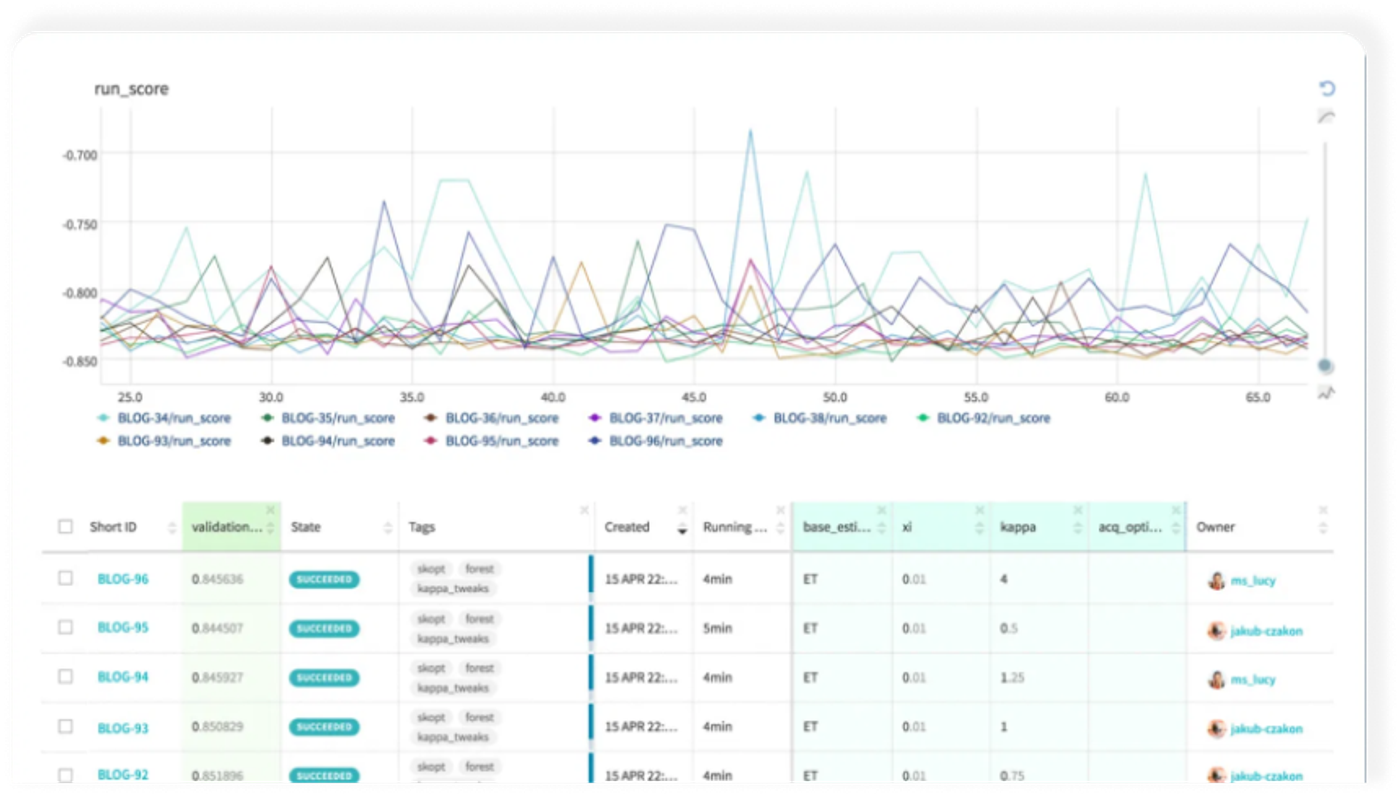Open experiment BLOG-92 link
This screenshot has width=1400, height=795.
coord(123,775)
